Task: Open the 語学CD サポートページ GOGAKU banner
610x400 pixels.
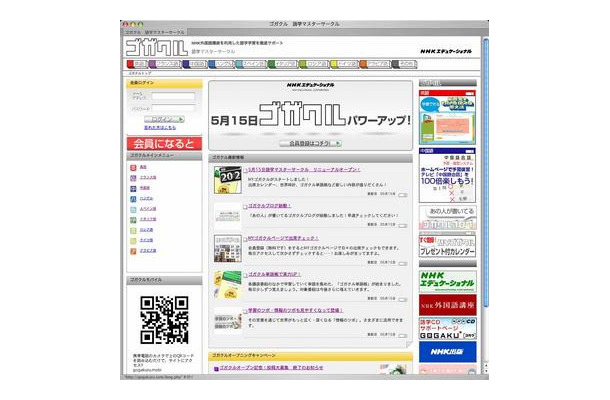Action: point(447,329)
